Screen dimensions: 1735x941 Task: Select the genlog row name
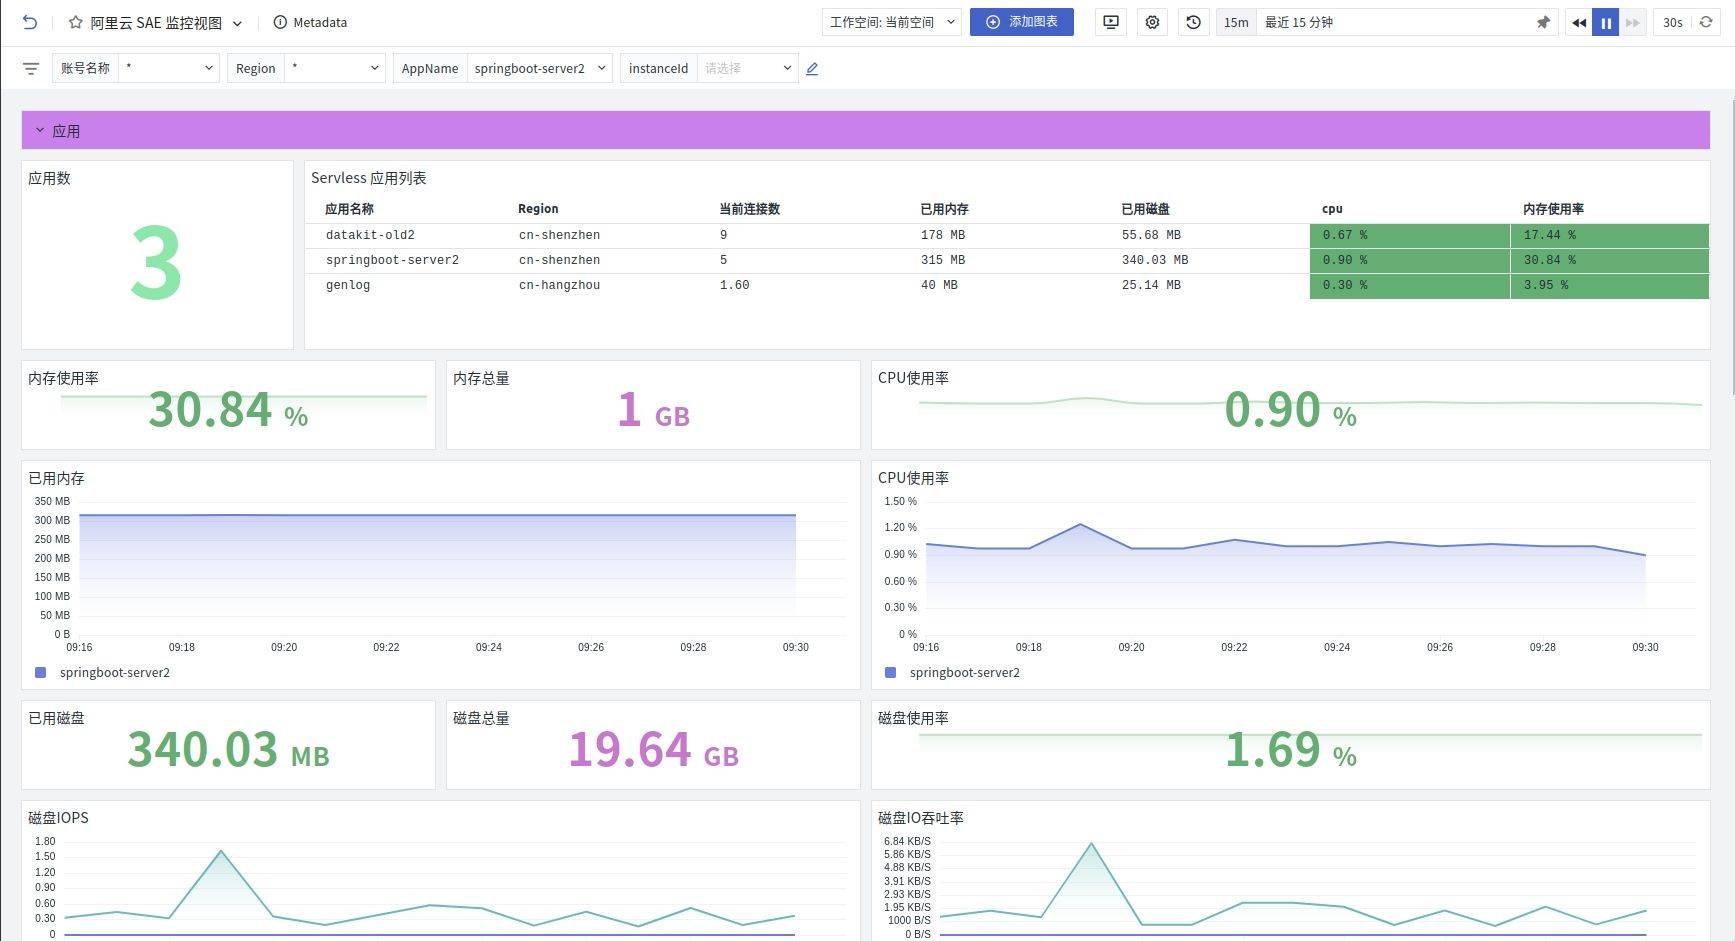tap(348, 285)
